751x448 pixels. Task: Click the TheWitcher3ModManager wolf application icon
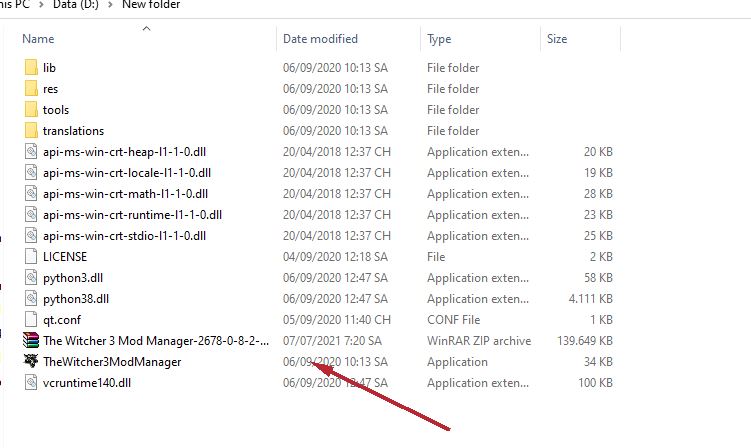(30, 362)
